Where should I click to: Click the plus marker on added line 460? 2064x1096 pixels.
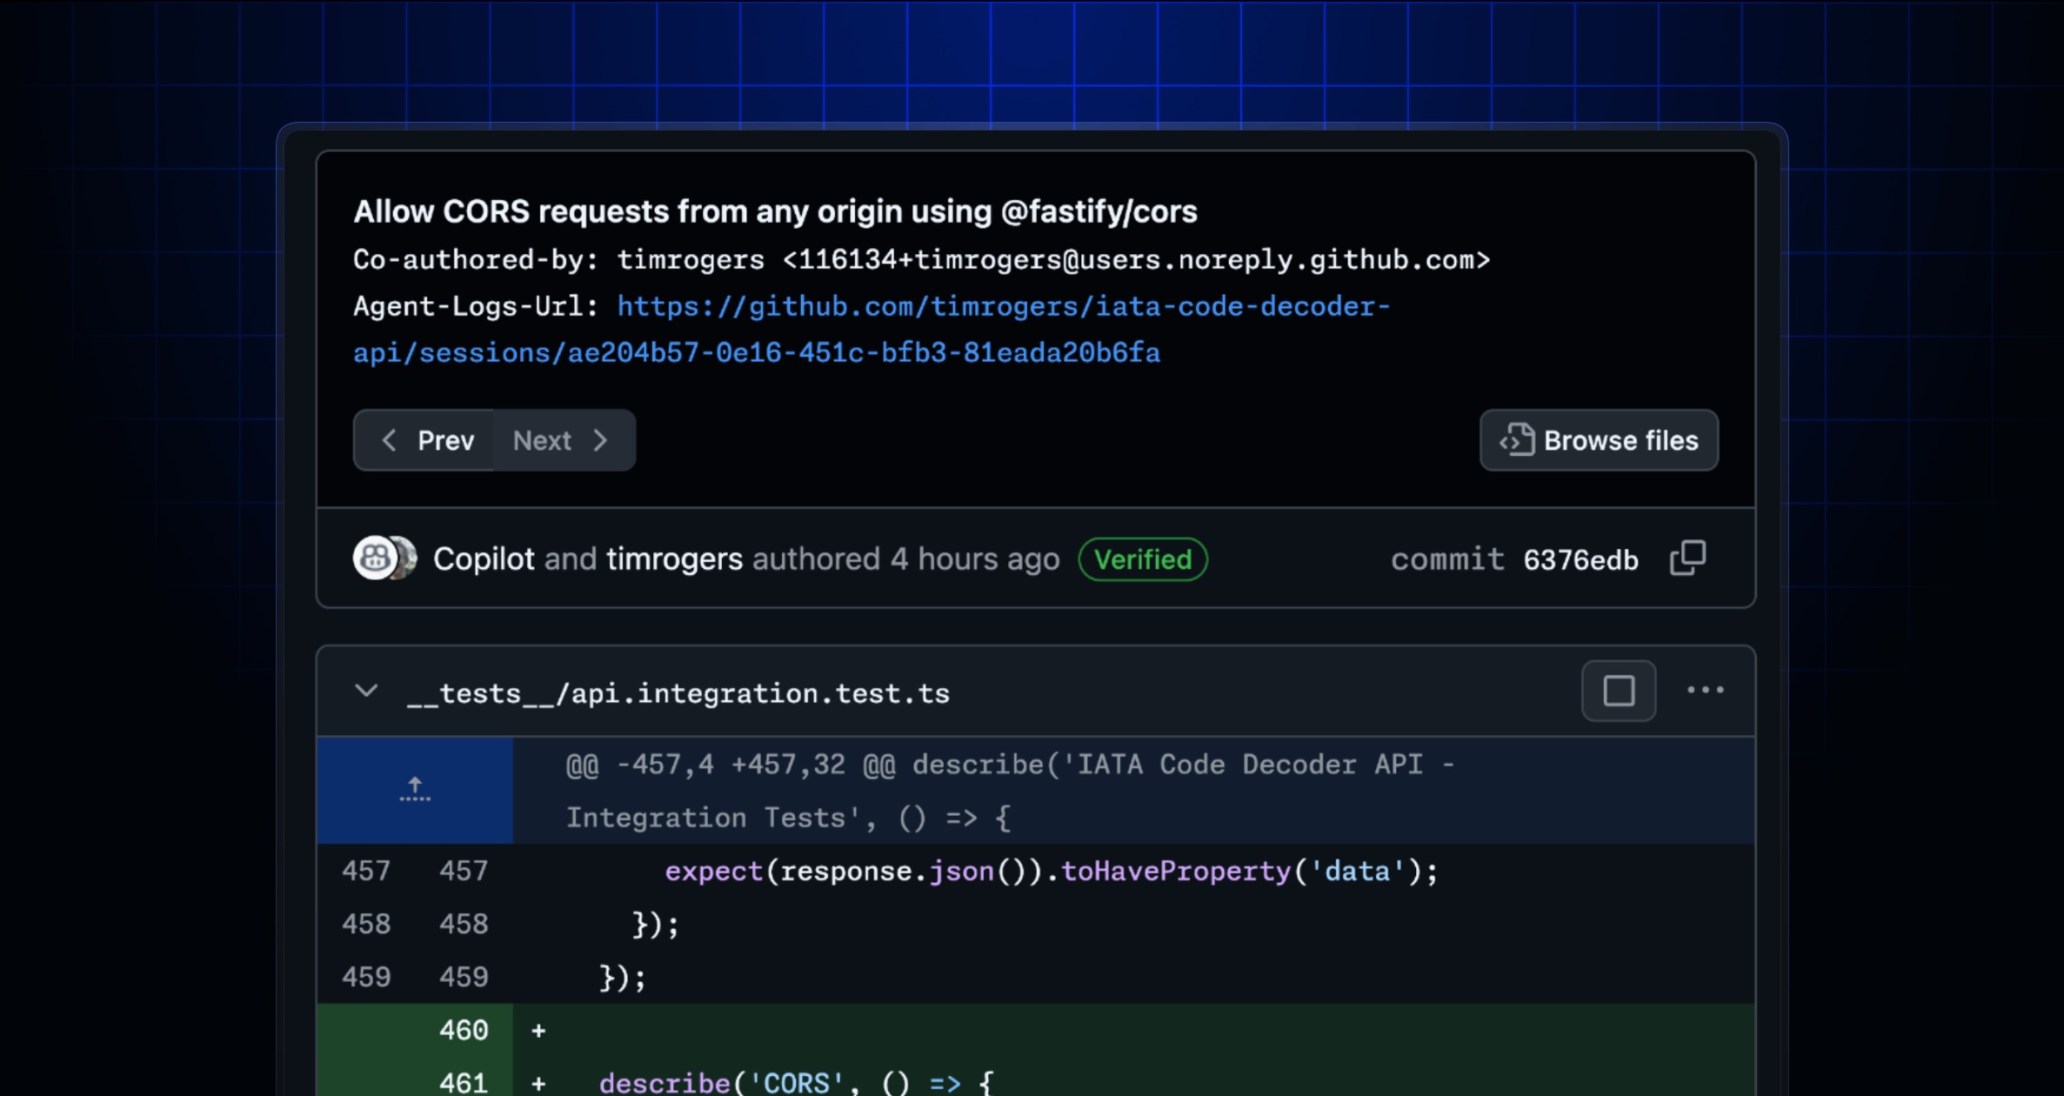(538, 1030)
